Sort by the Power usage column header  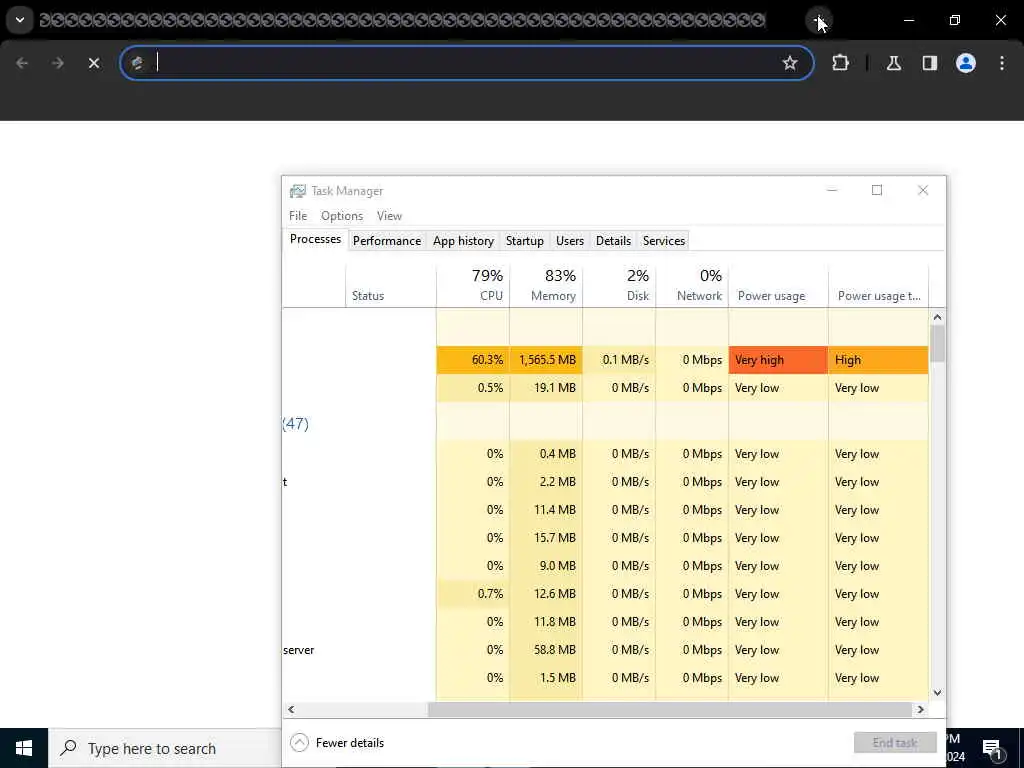778,285
